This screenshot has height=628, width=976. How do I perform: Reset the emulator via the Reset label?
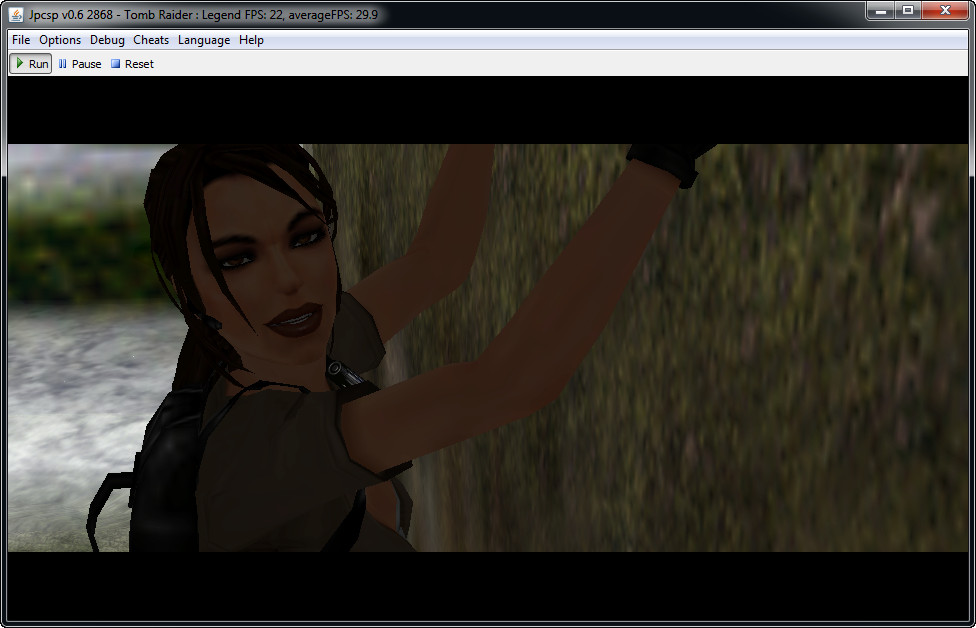pyautogui.click(x=139, y=64)
